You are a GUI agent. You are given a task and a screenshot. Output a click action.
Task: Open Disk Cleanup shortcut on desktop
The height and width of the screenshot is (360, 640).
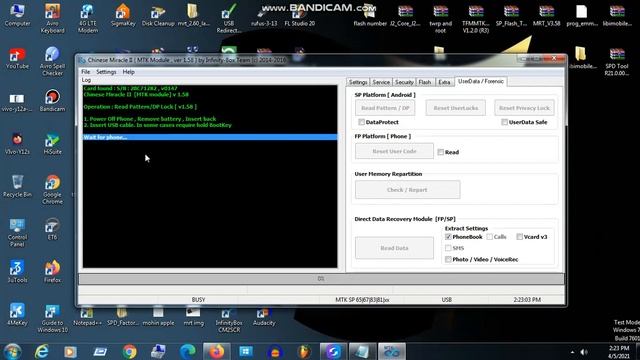point(158,16)
